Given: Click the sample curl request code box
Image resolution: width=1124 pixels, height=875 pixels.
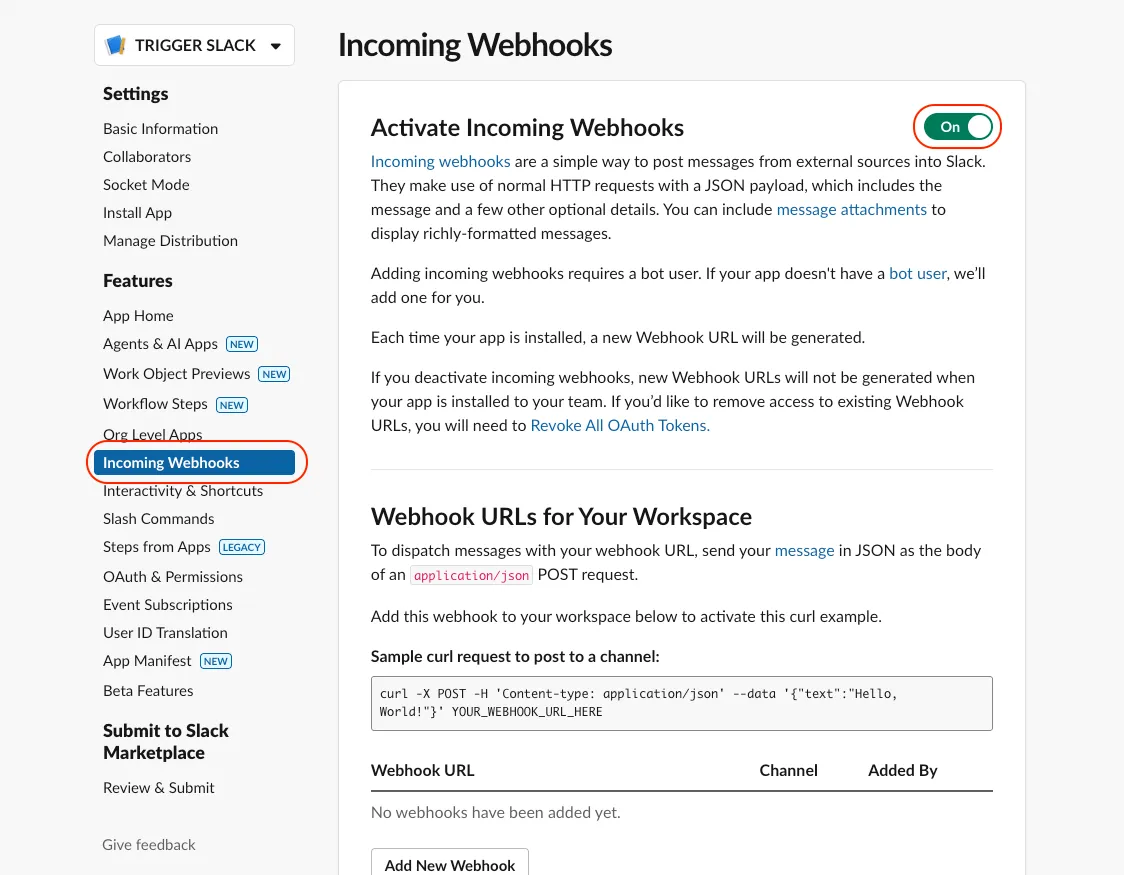Looking at the screenshot, I should click(681, 703).
